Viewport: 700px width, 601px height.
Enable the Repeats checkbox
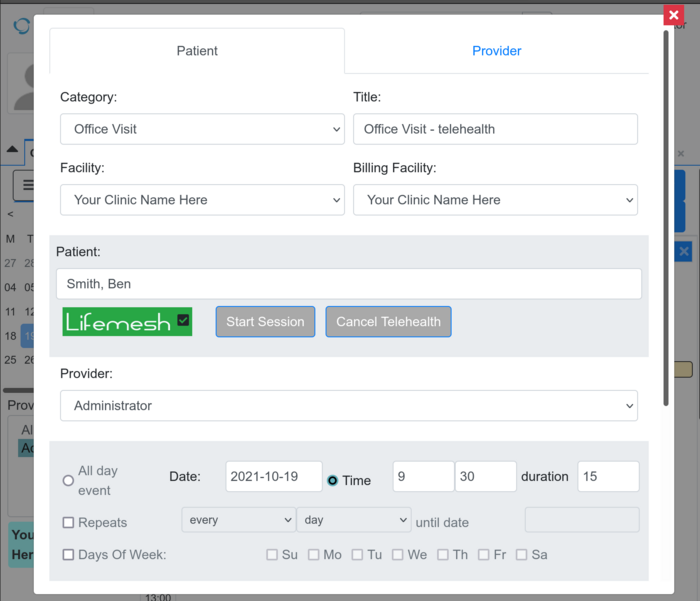coord(68,522)
